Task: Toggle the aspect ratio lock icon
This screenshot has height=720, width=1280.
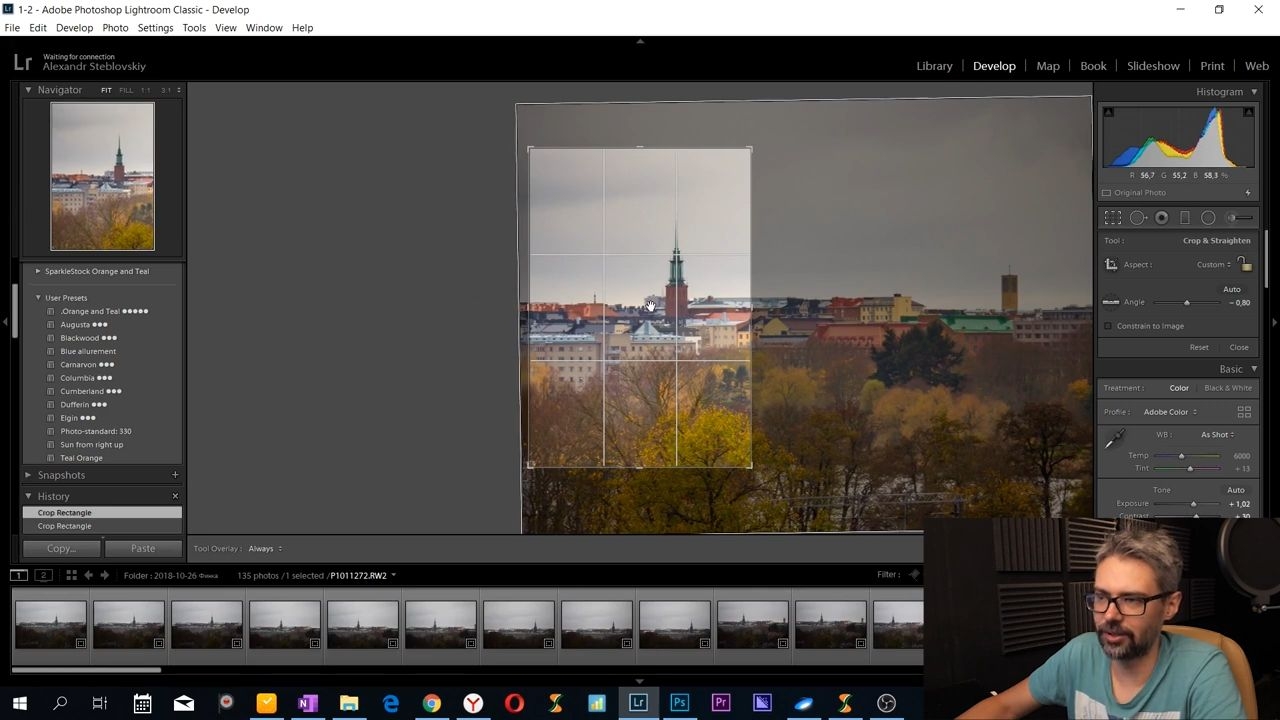Action: pyautogui.click(x=1245, y=264)
